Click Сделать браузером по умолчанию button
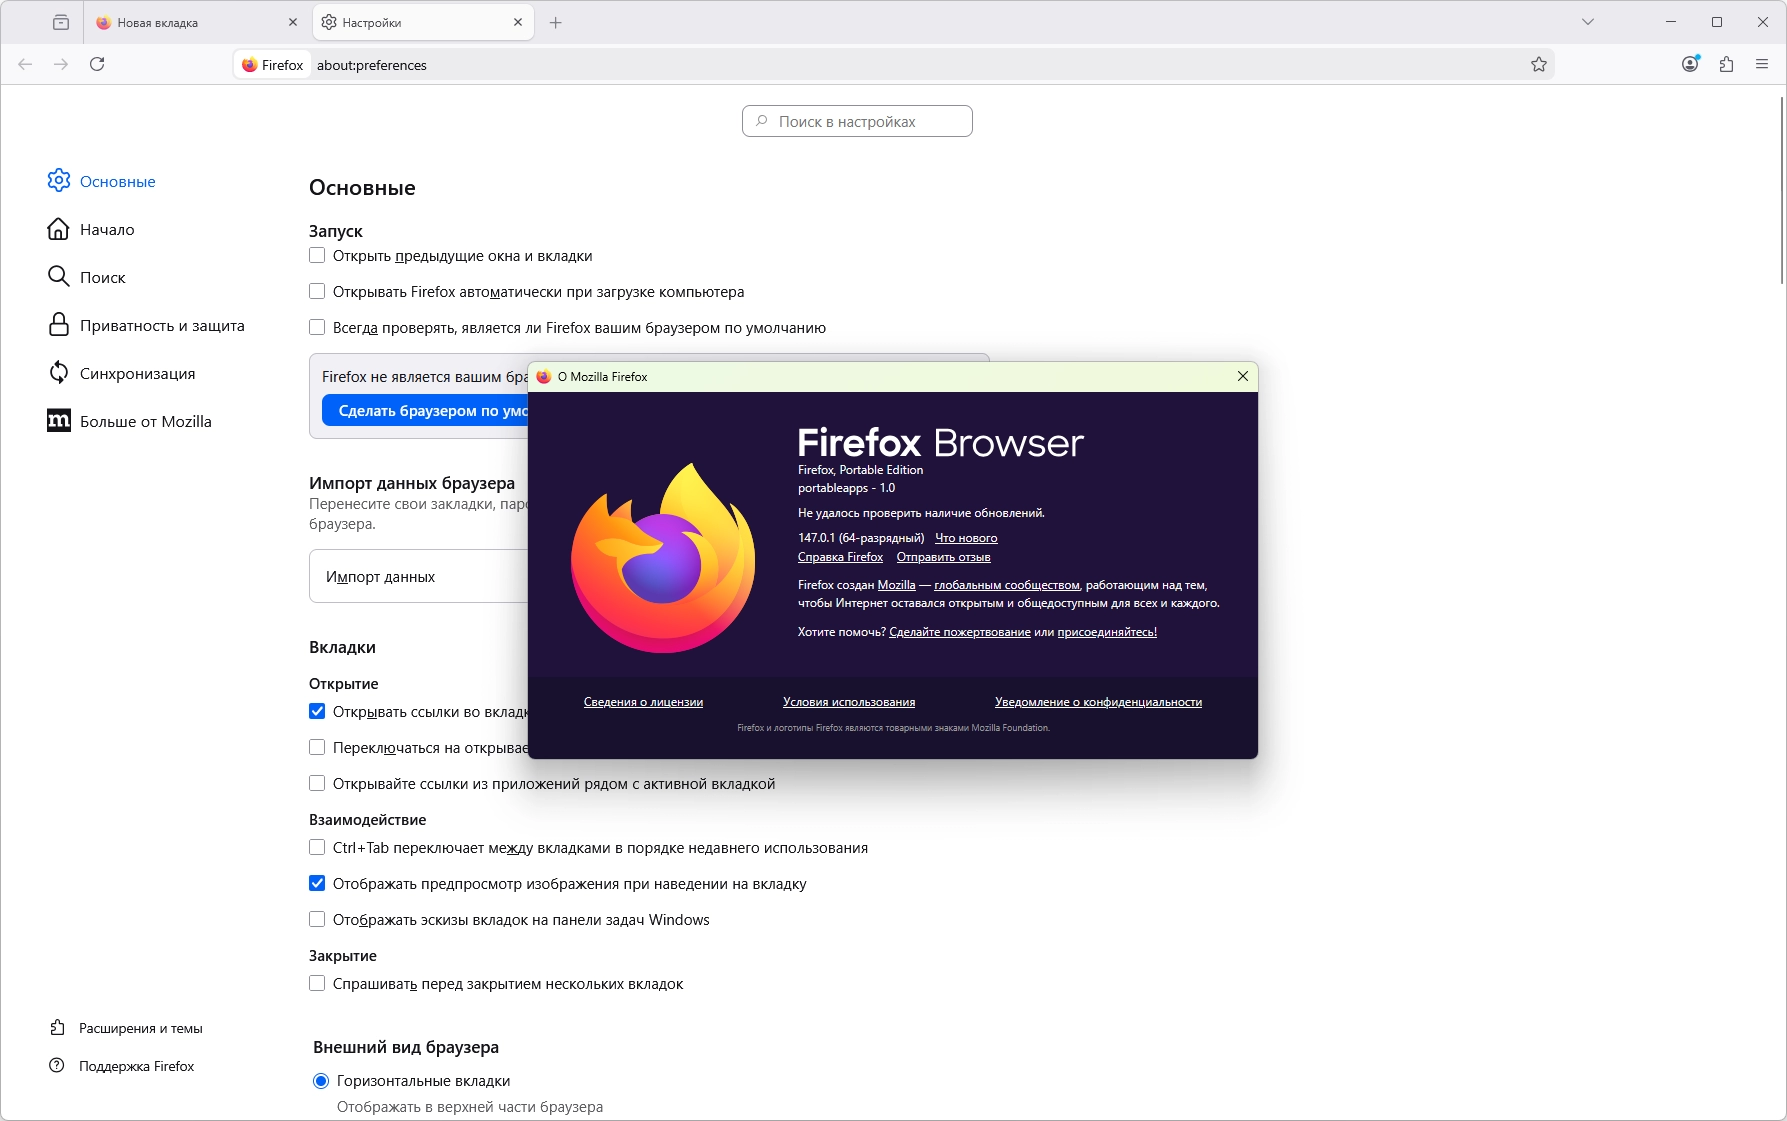Viewport: 1787px width, 1121px height. point(425,410)
